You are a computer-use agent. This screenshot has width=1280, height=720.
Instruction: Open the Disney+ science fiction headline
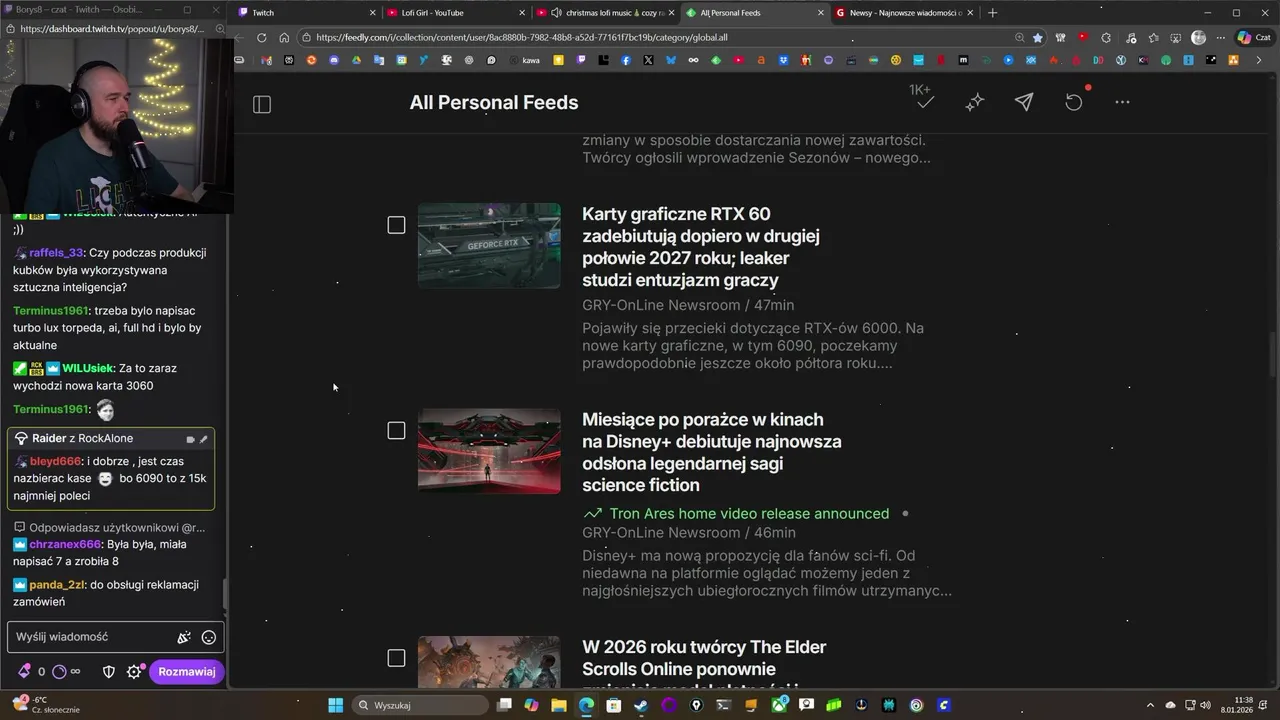712,452
